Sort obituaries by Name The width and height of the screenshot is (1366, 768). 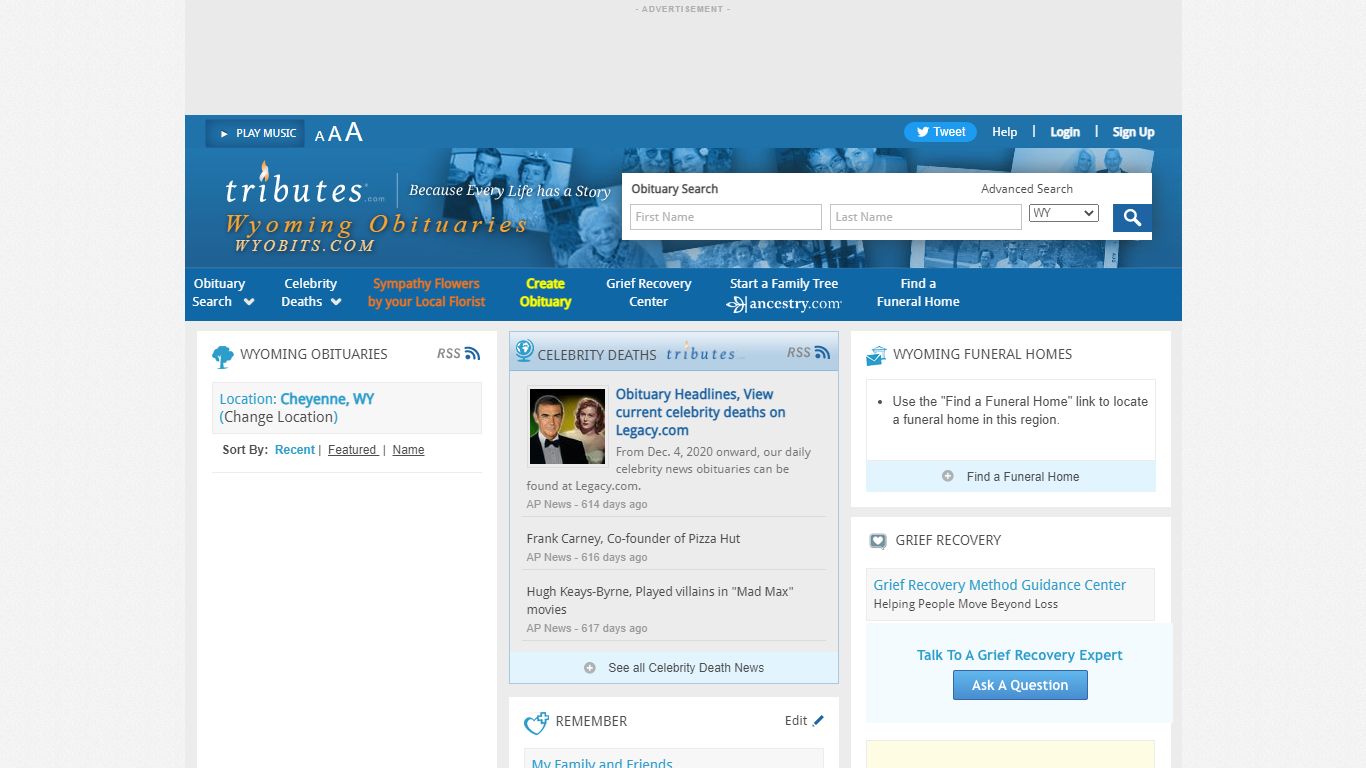(x=408, y=450)
